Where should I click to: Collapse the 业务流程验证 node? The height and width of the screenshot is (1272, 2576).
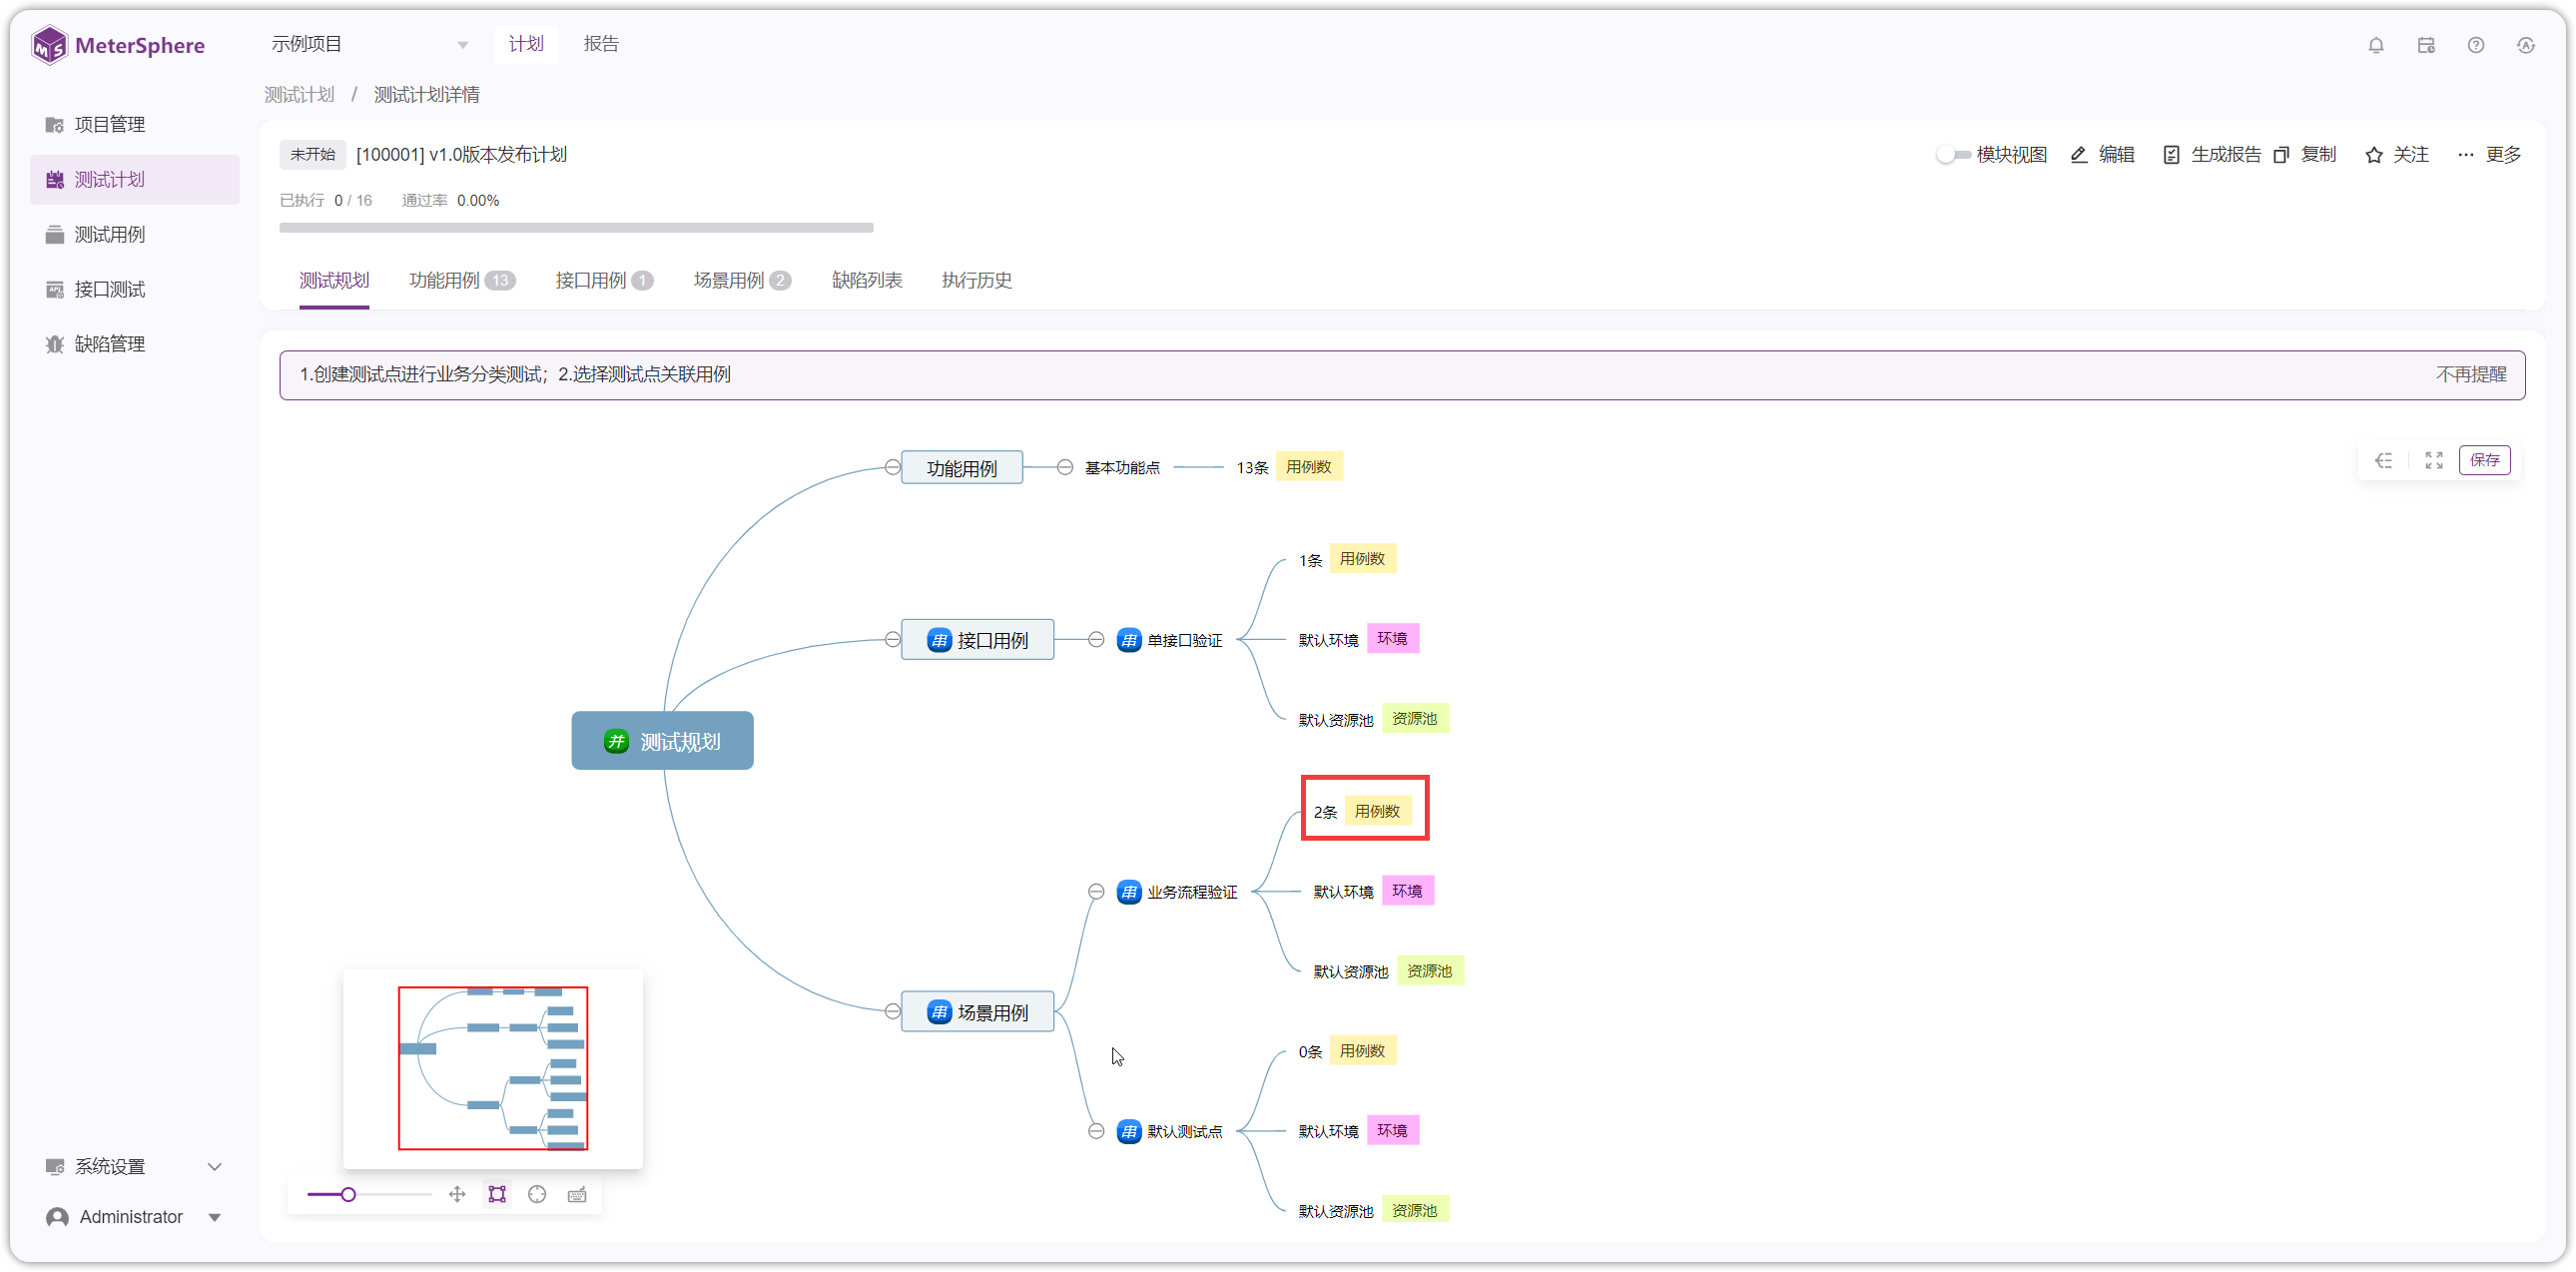tap(1096, 891)
